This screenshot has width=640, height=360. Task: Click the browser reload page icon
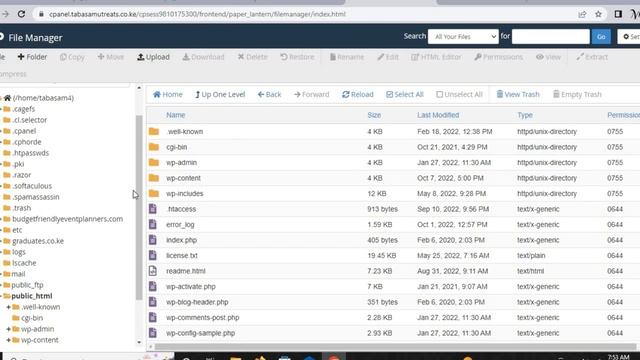(21, 14)
